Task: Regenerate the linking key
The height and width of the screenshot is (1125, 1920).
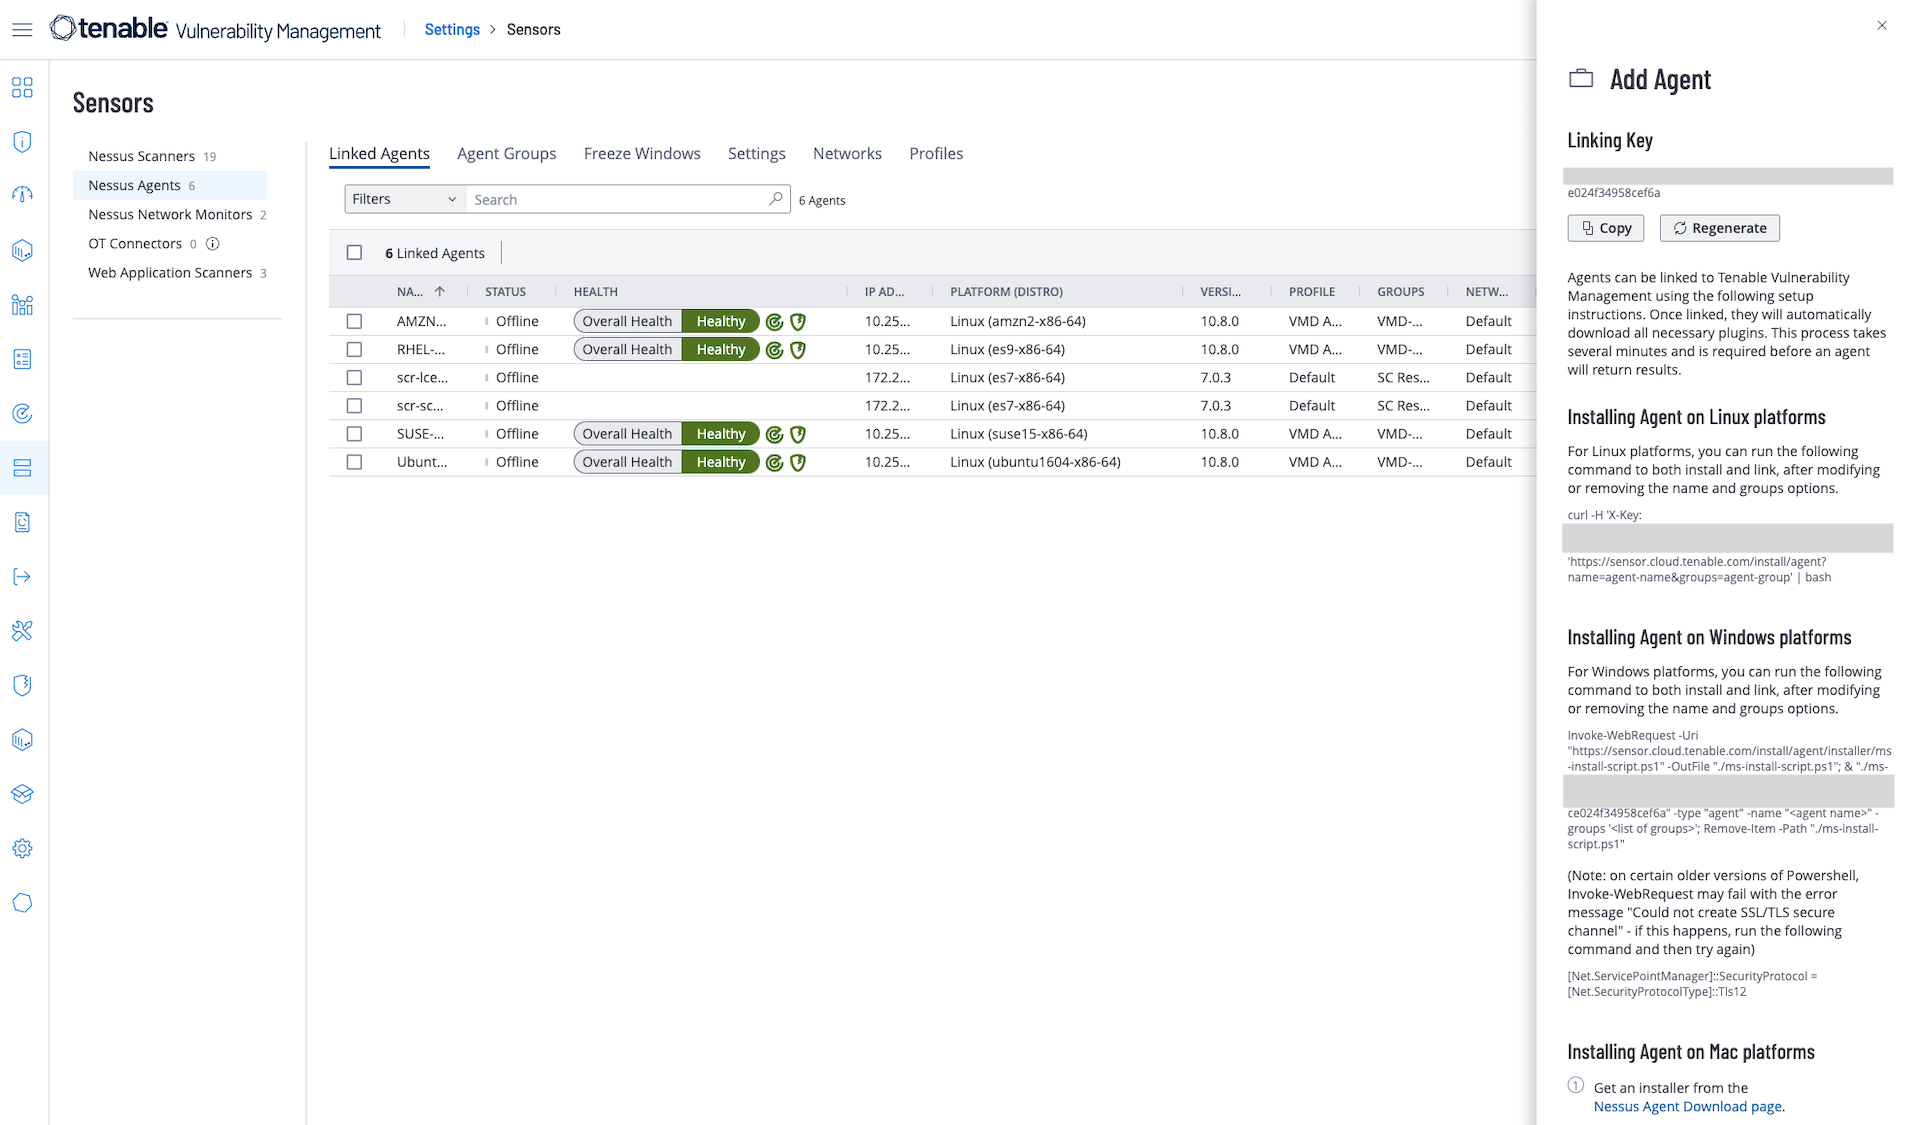Action: point(1719,228)
